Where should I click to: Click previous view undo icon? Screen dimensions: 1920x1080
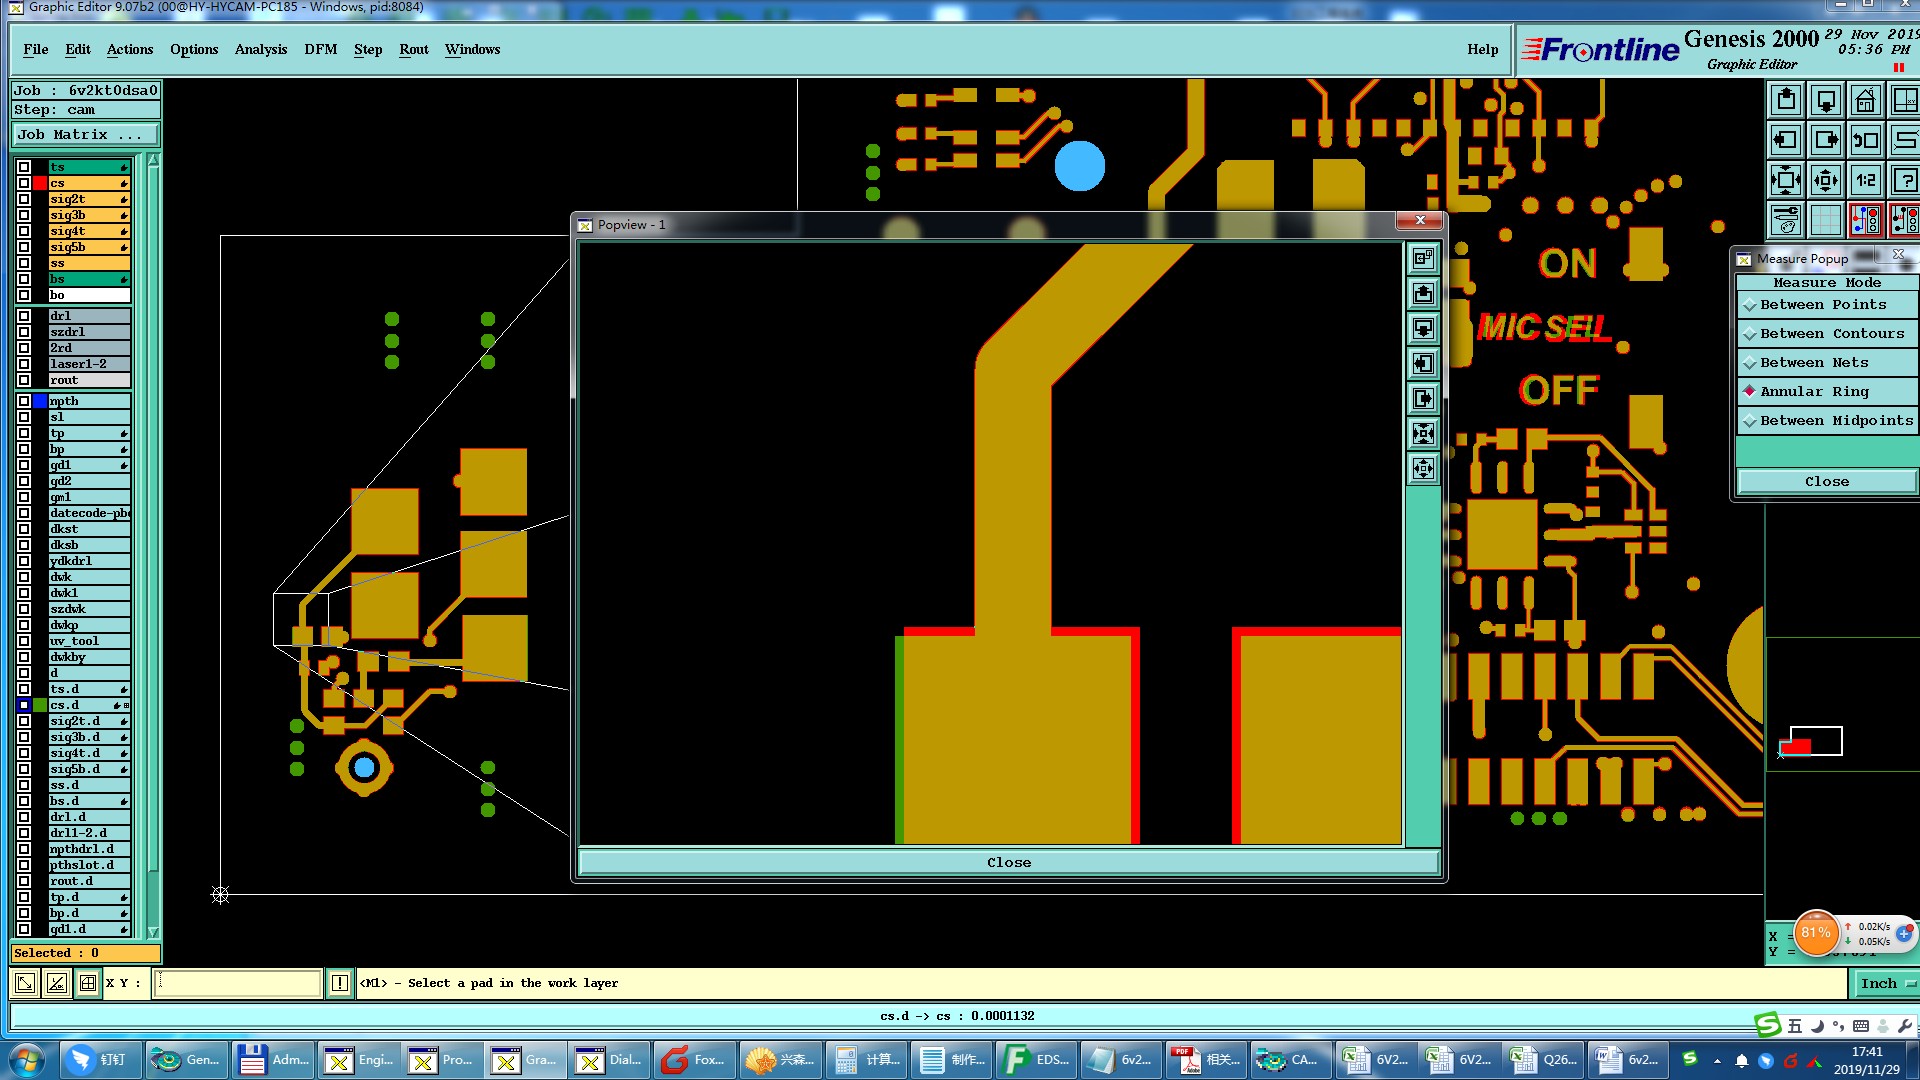click(1865, 140)
